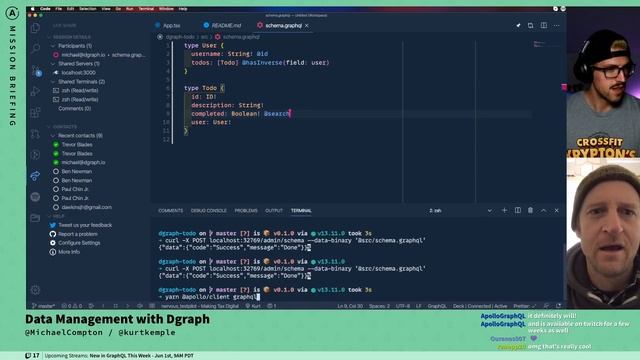Screen dimensions: 640x360
Task: Click the GitHub icon beside Report a problem
Action: click(x=53, y=234)
